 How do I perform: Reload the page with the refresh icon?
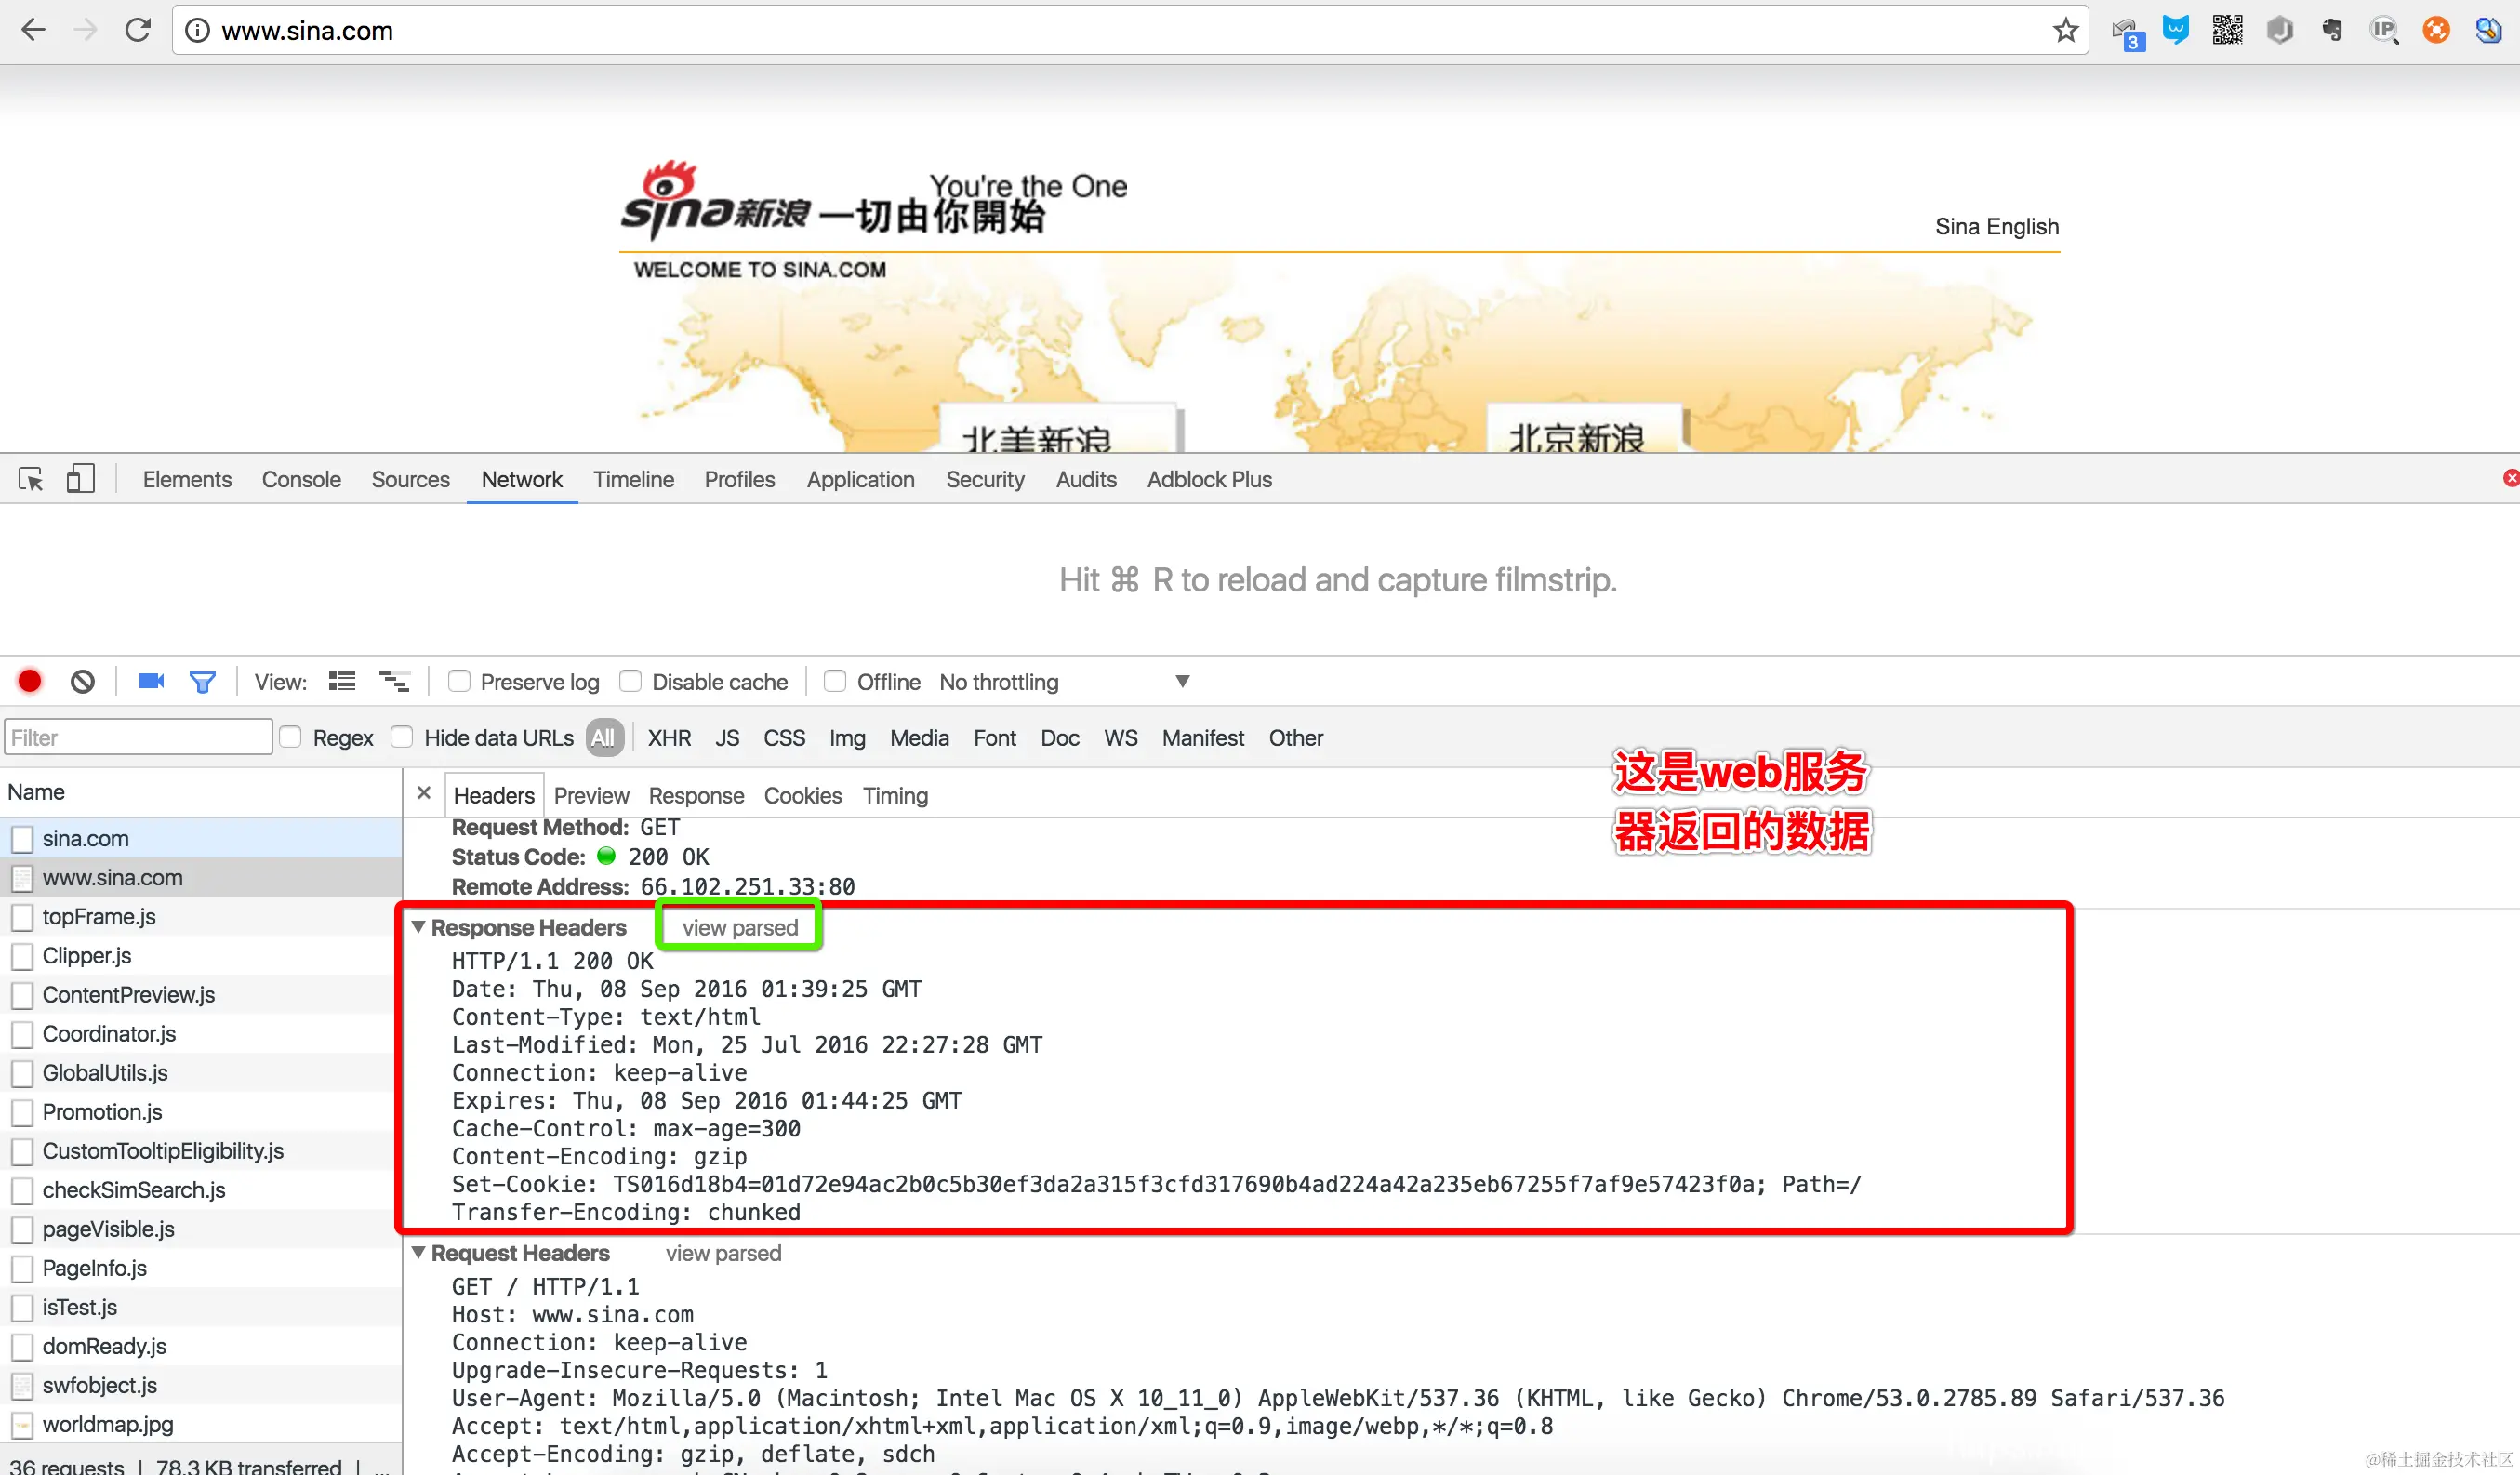pyautogui.click(x=138, y=31)
